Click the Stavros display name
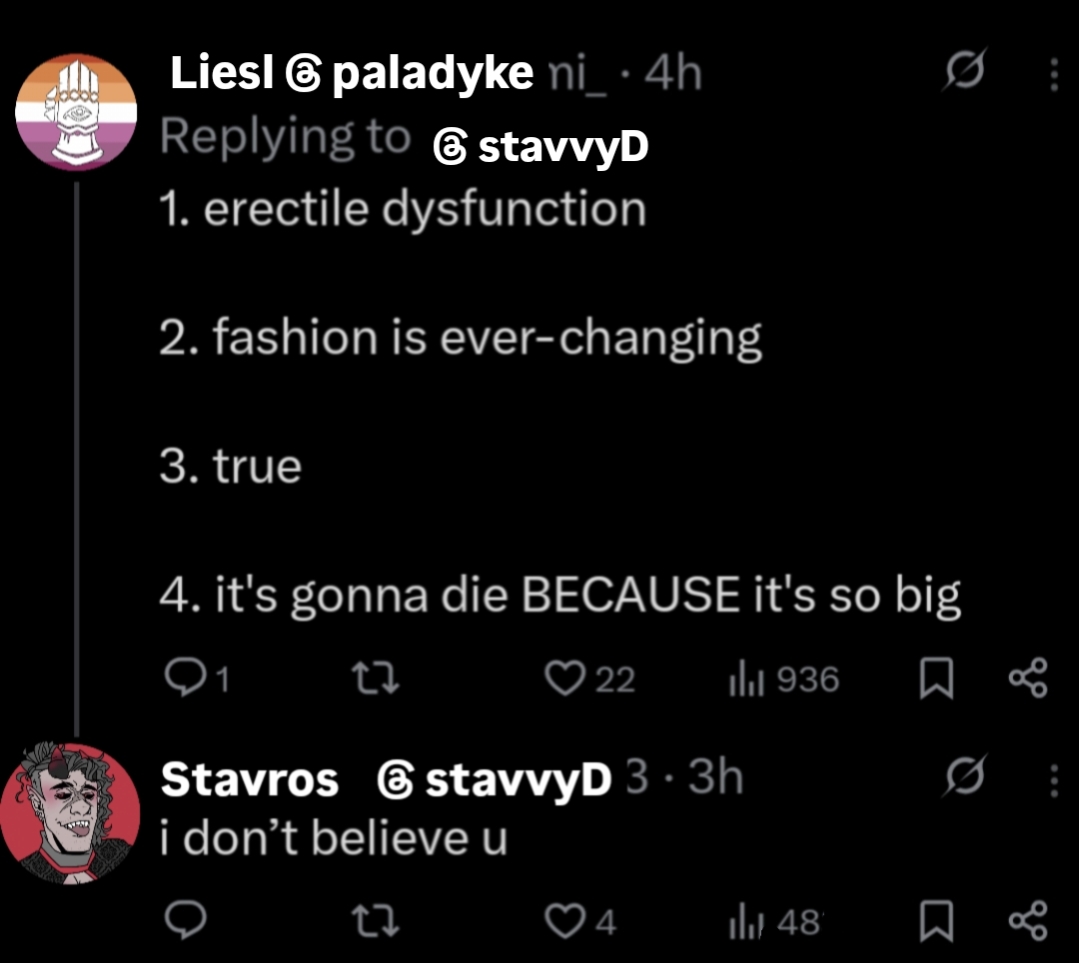 pyautogui.click(x=250, y=780)
